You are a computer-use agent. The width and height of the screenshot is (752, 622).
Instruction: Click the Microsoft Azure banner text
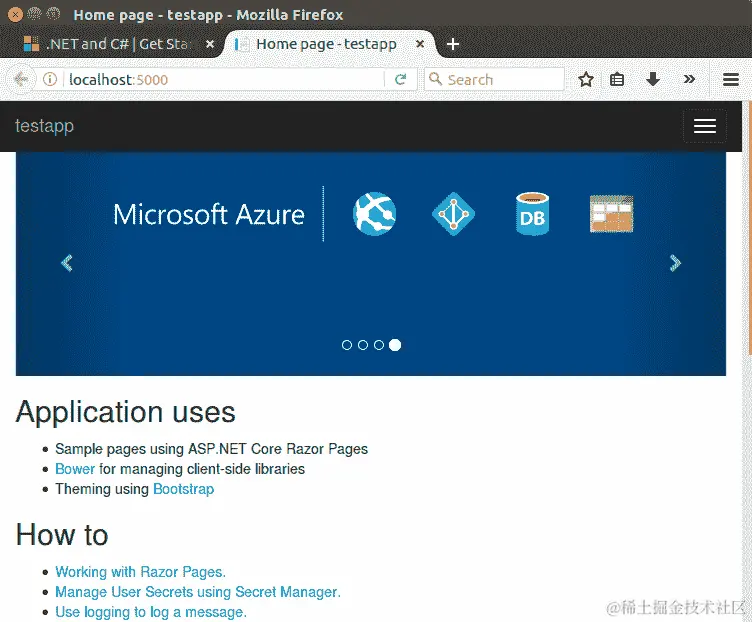(x=209, y=214)
